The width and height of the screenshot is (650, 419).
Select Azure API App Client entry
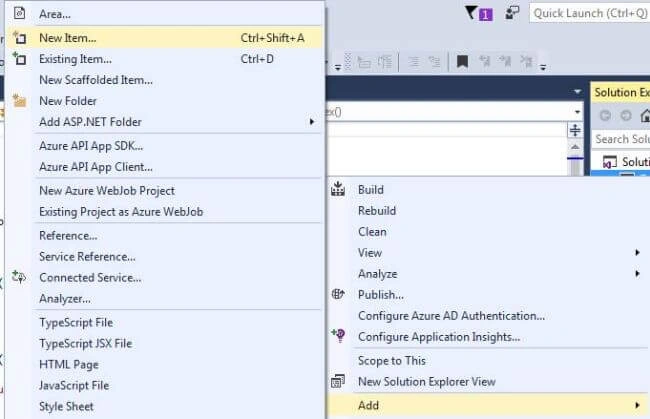point(164,167)
